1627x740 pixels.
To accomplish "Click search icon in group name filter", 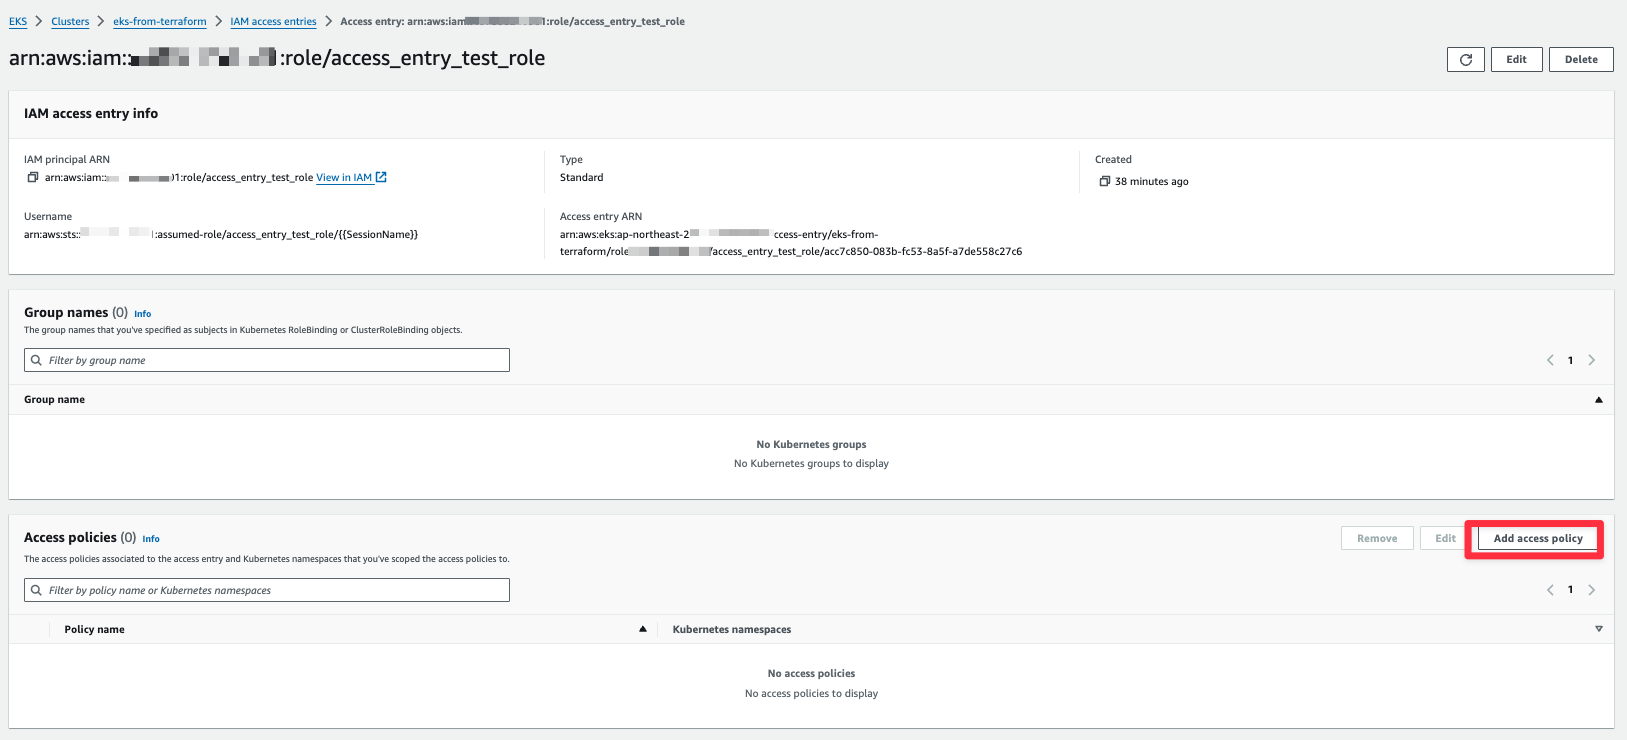I will (x=37, y=360).
